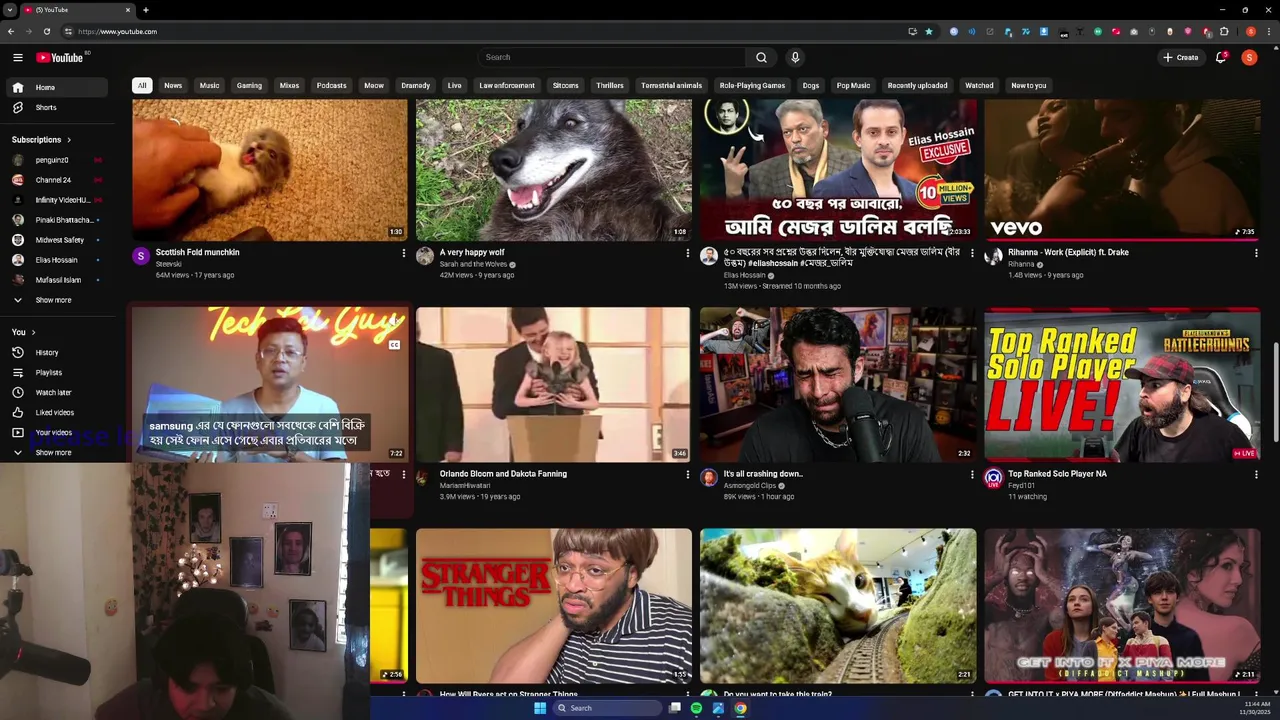Viewport: 1280px width, 720px height.
Task: Open History from the sidebar
Action: pos(56,352)
